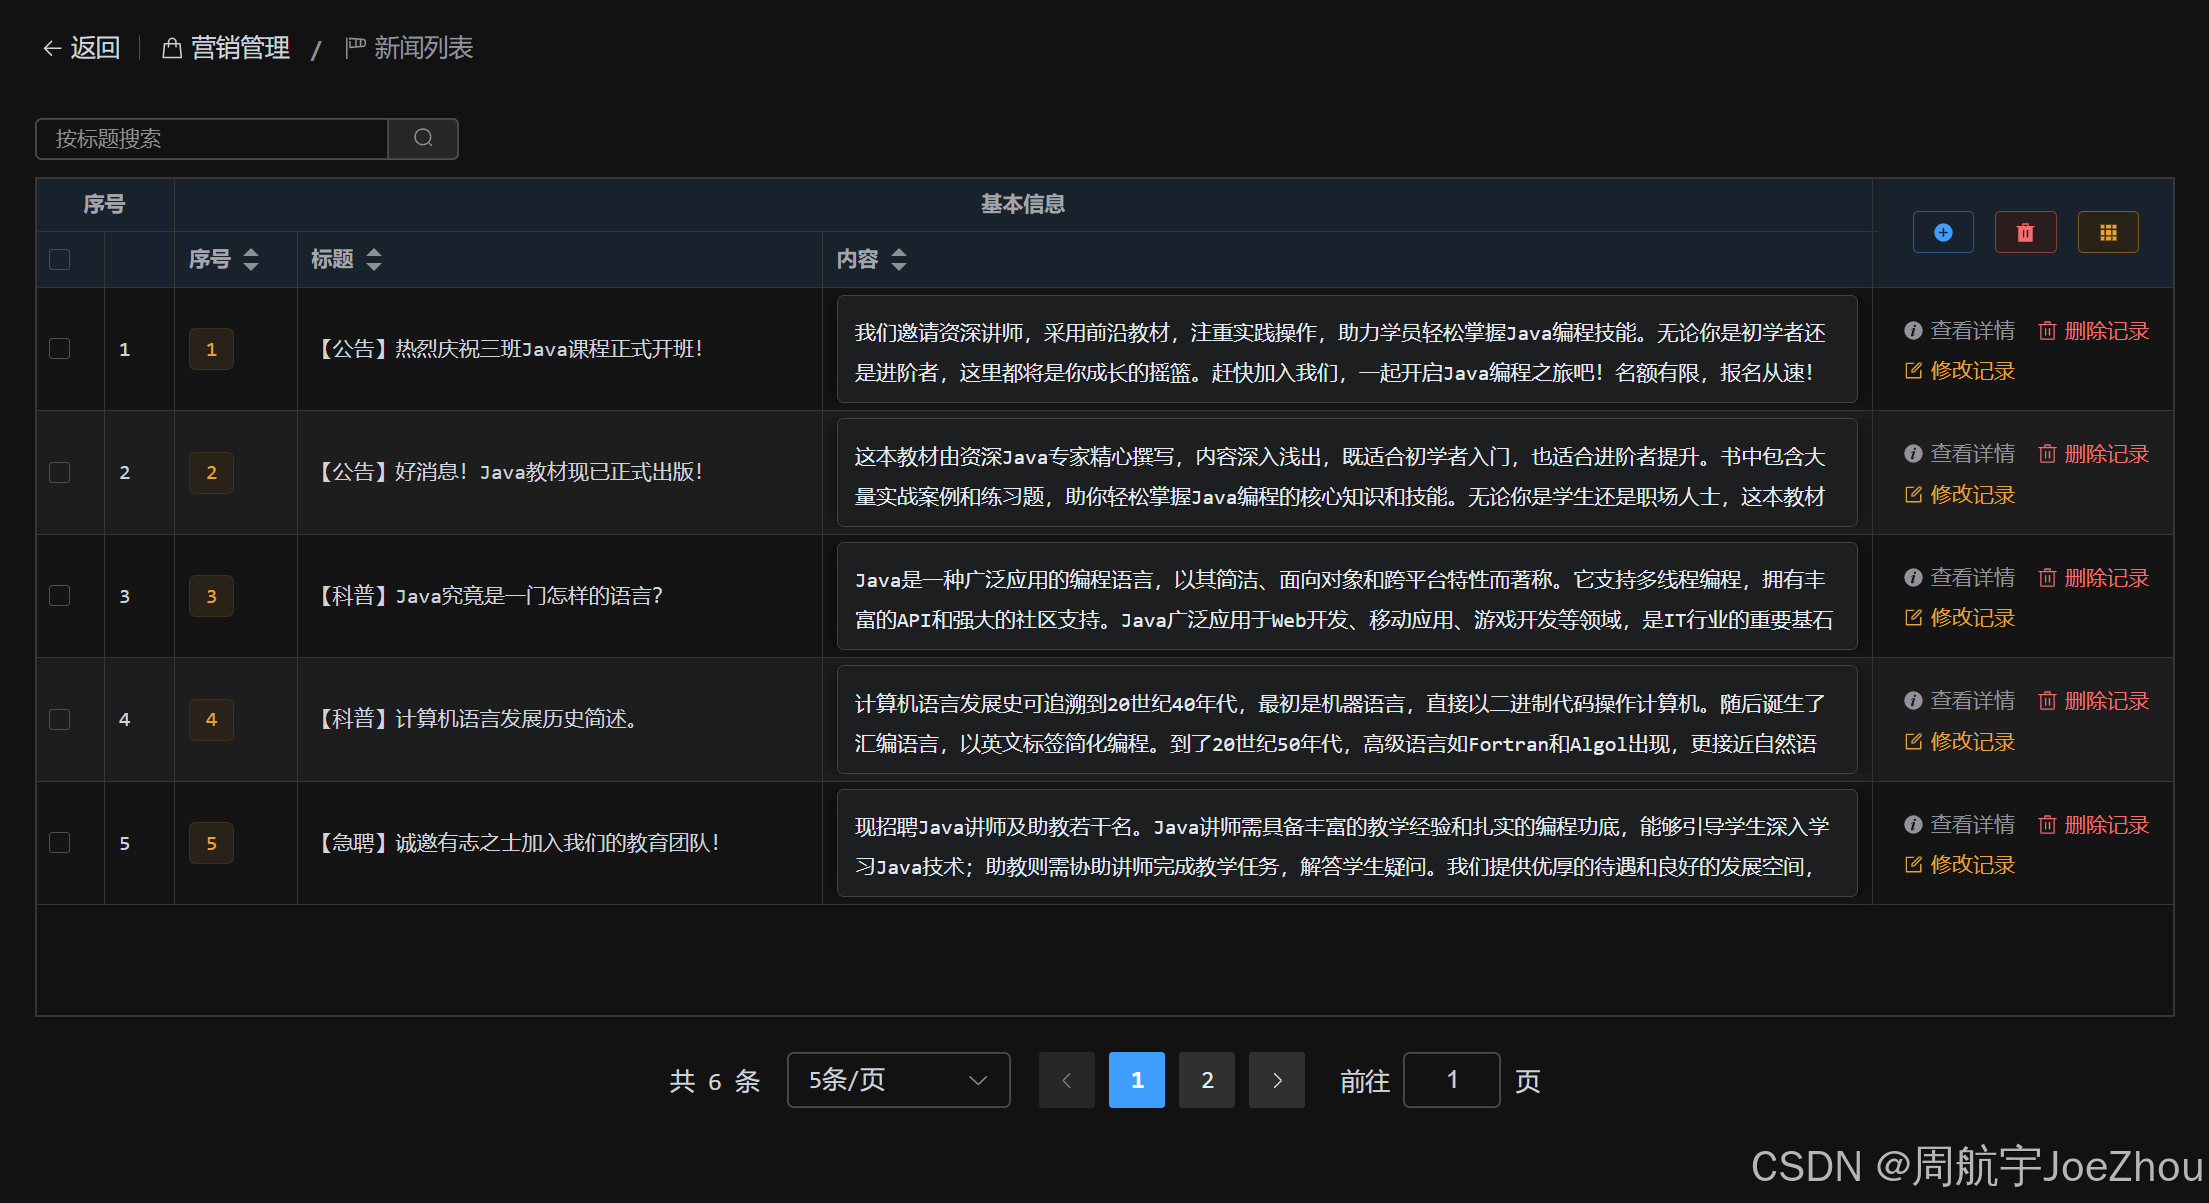Select page 2 in pagination

tap(1207, 1080)
